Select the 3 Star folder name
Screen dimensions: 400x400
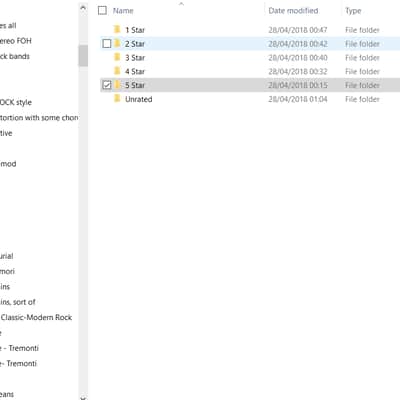[x=135, y=58]
